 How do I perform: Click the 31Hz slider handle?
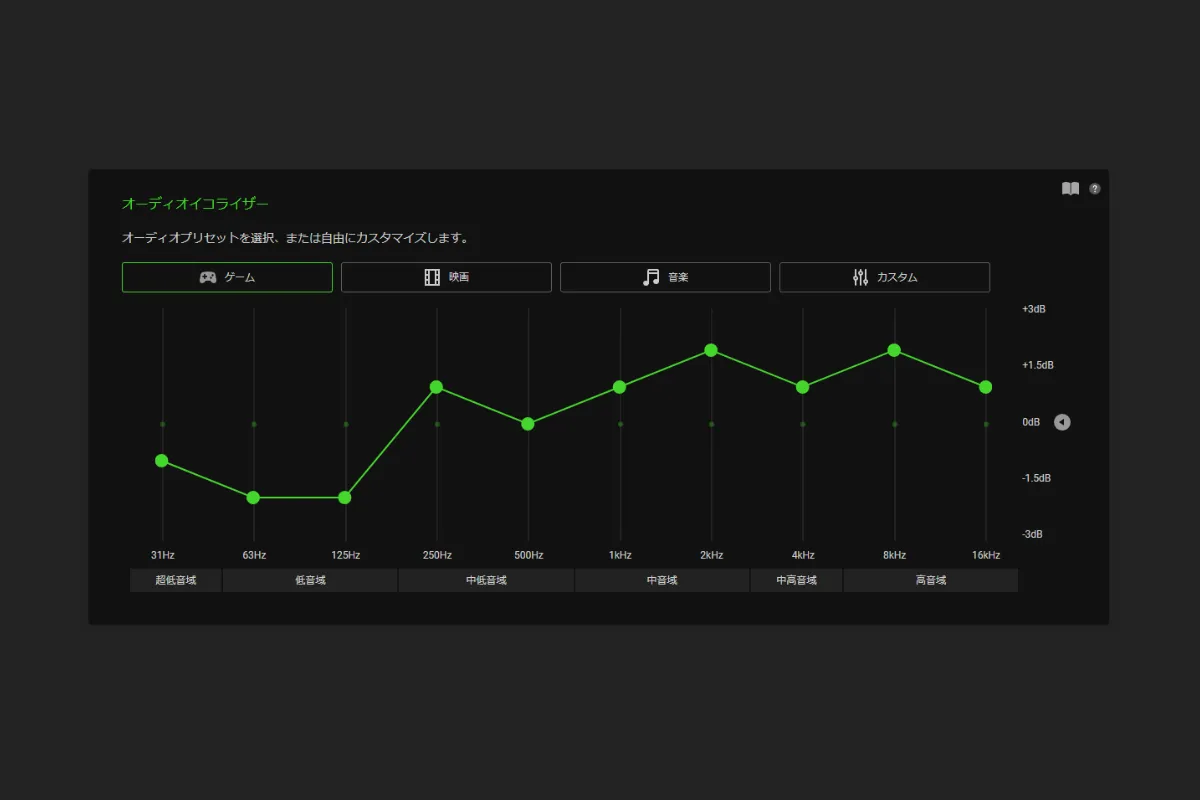162,461
